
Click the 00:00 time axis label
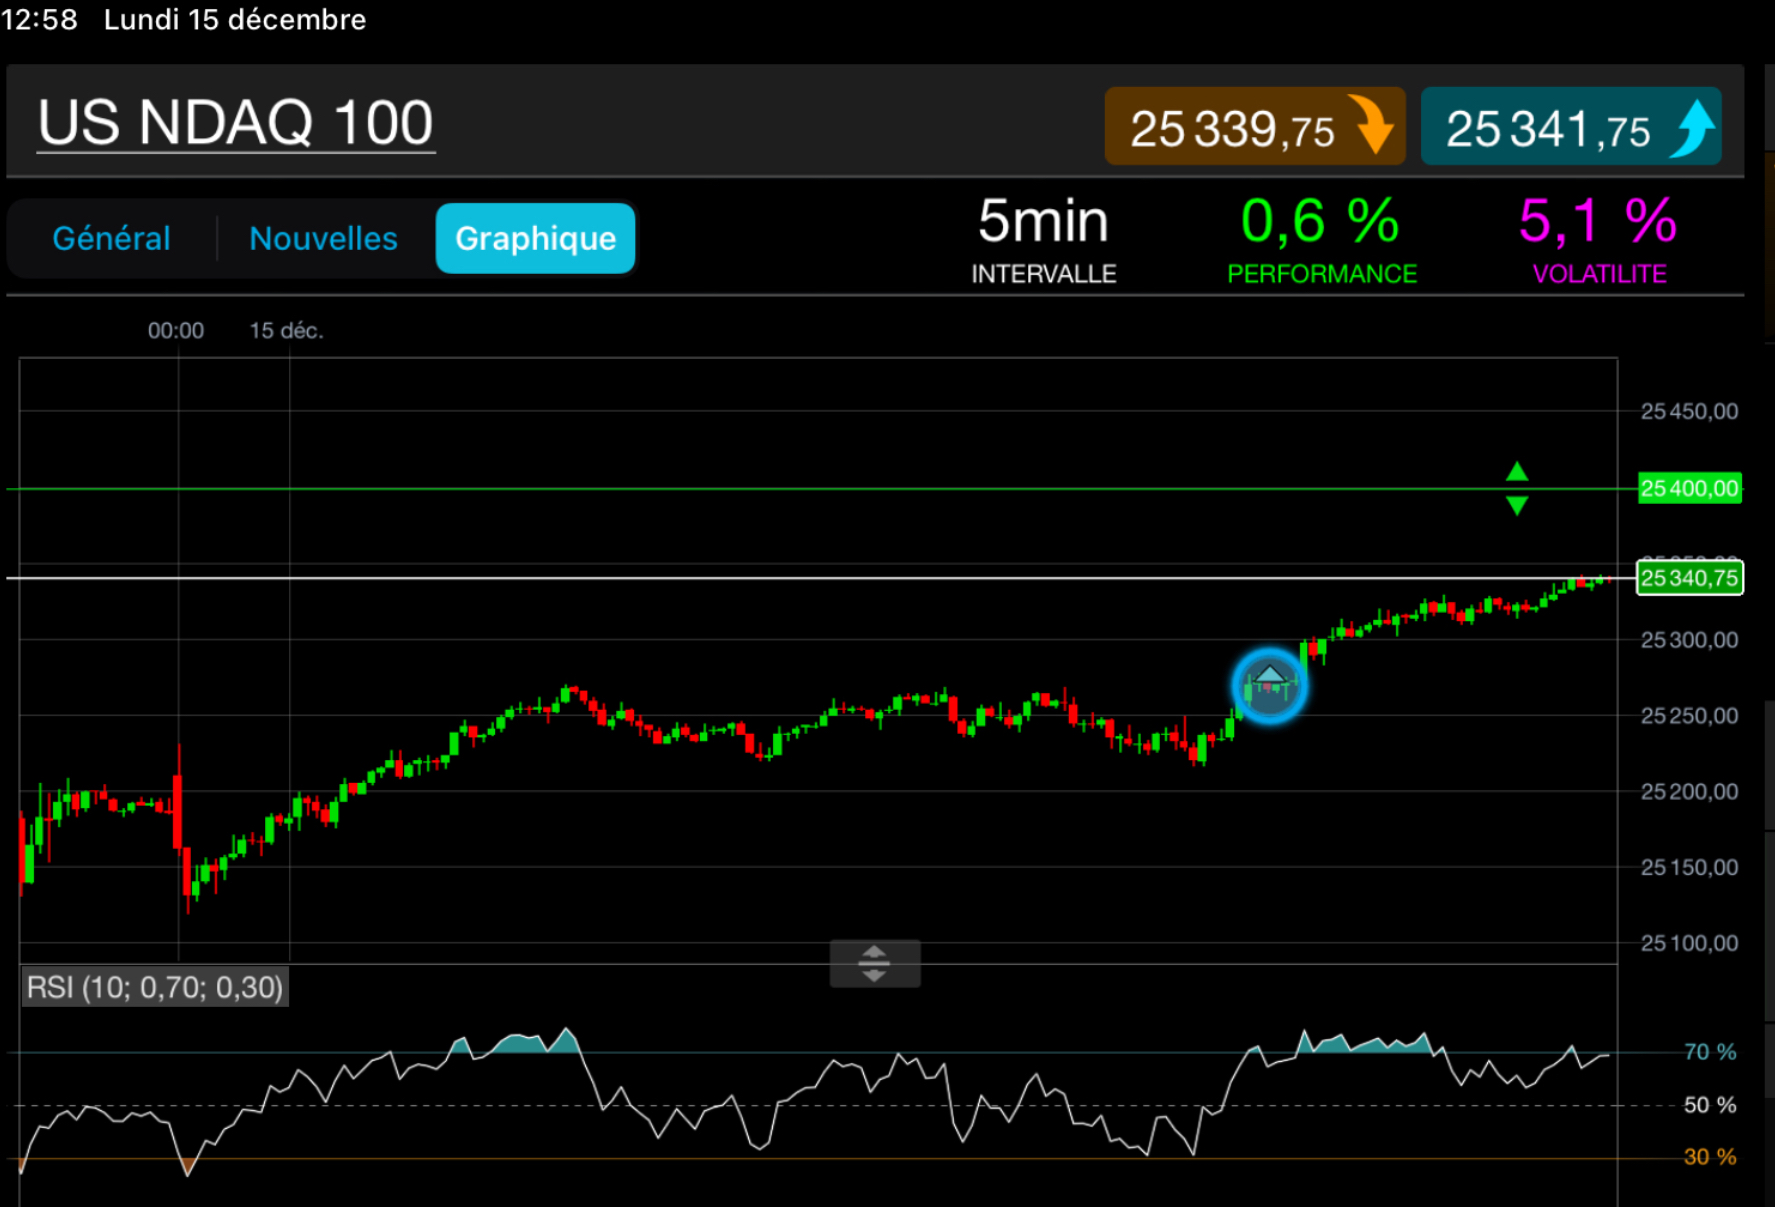[x=176, y=331]
